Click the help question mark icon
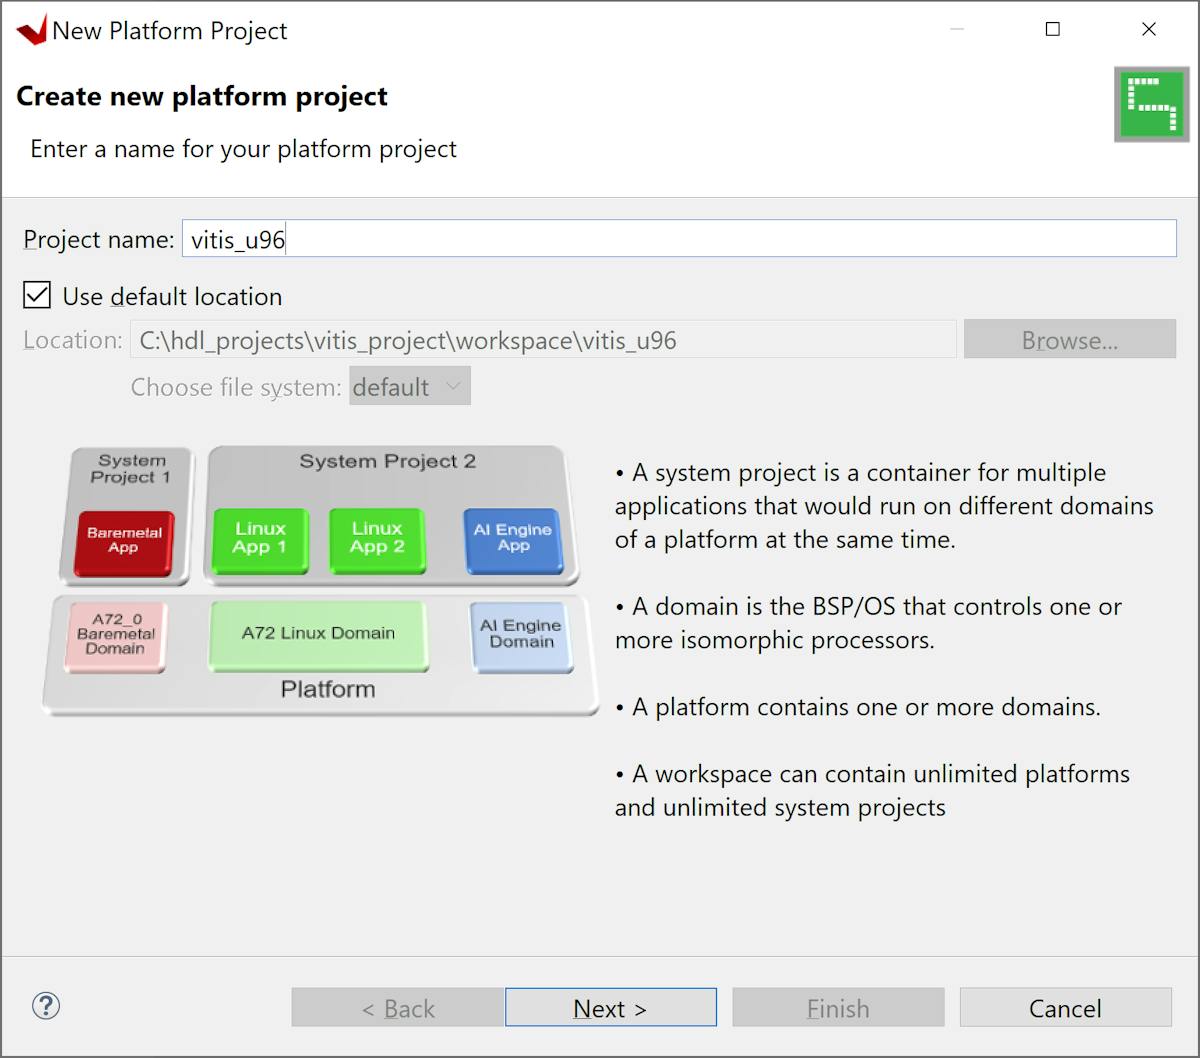This screenshot has width=1200, height=1058. point(46,1006)
